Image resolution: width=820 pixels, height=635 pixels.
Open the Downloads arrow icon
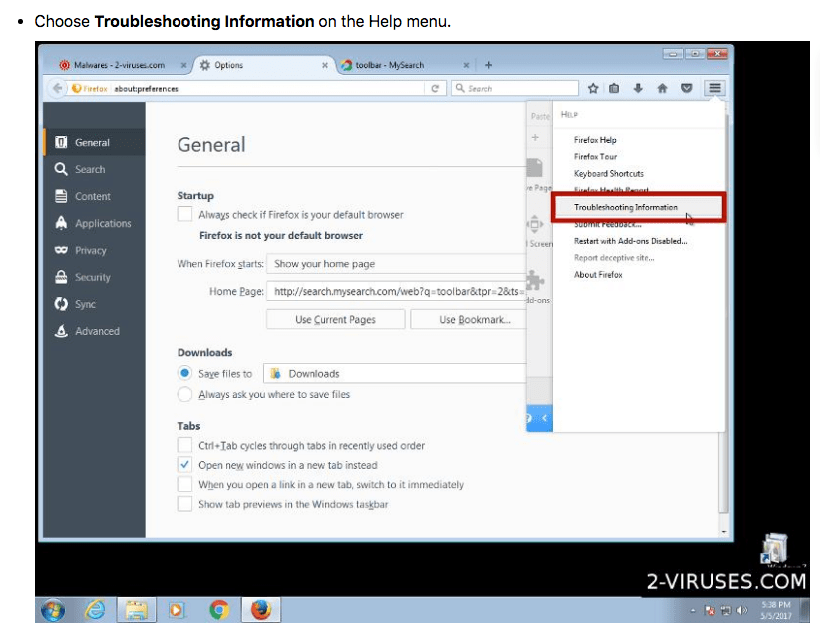(x=638, y=88)
